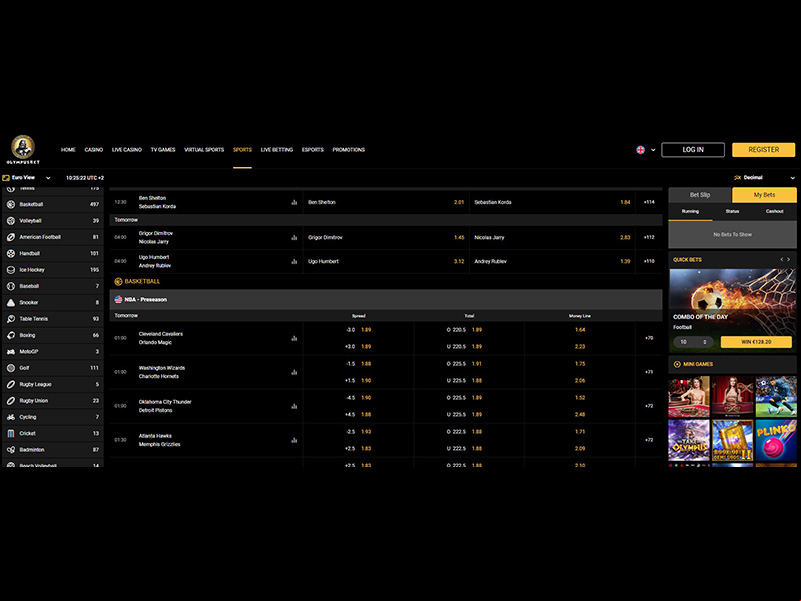Open the Home menu item
The width and height of the screenshot is (801, 601).
click(x=68, y=150)
